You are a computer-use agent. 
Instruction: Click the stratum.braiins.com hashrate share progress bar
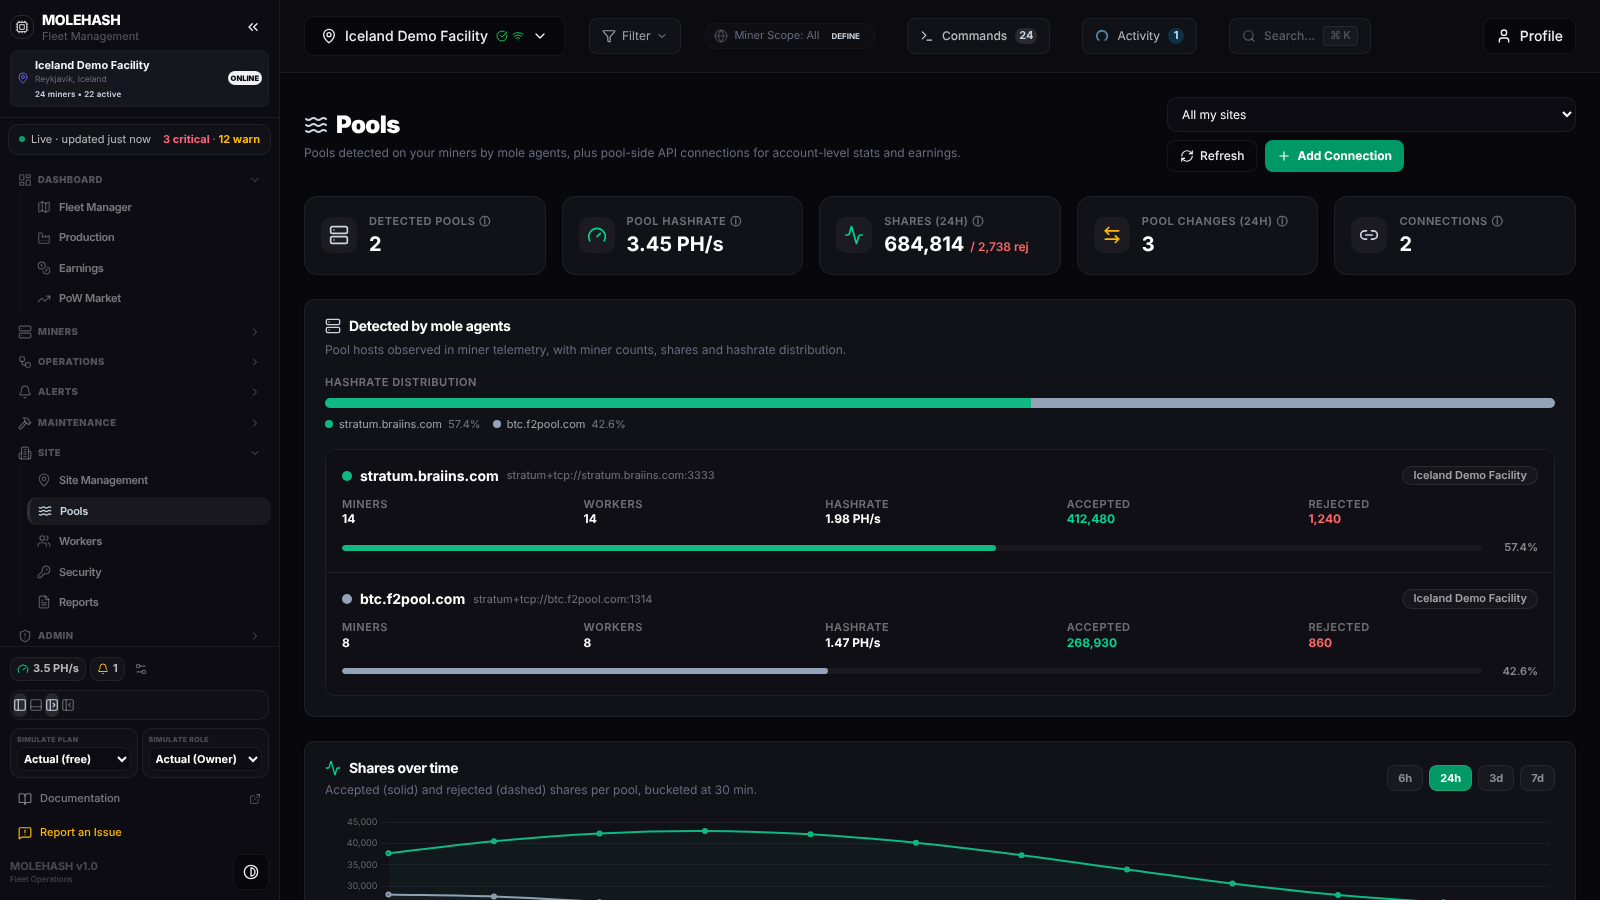pos(912,548)
